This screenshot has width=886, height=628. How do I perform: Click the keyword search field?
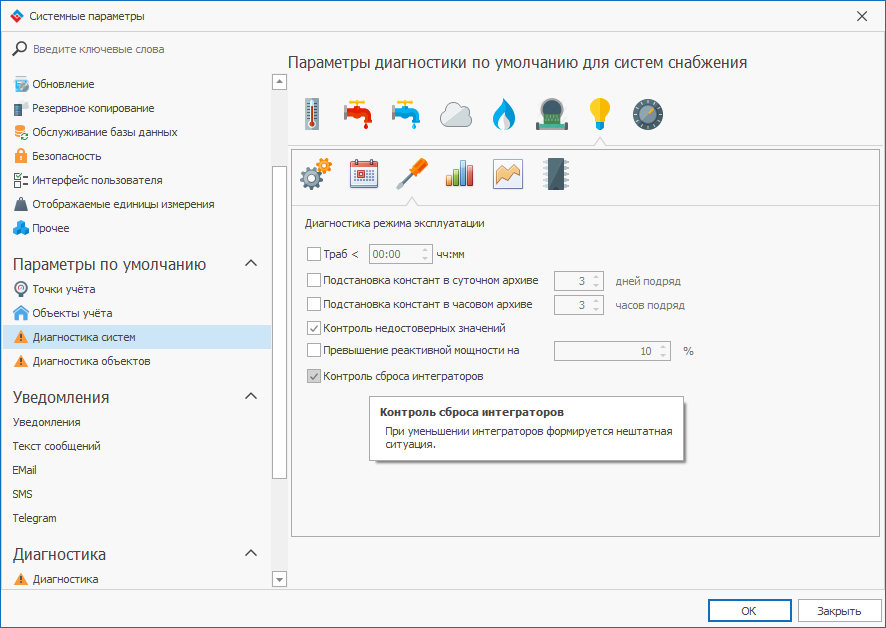coord(140,49)
